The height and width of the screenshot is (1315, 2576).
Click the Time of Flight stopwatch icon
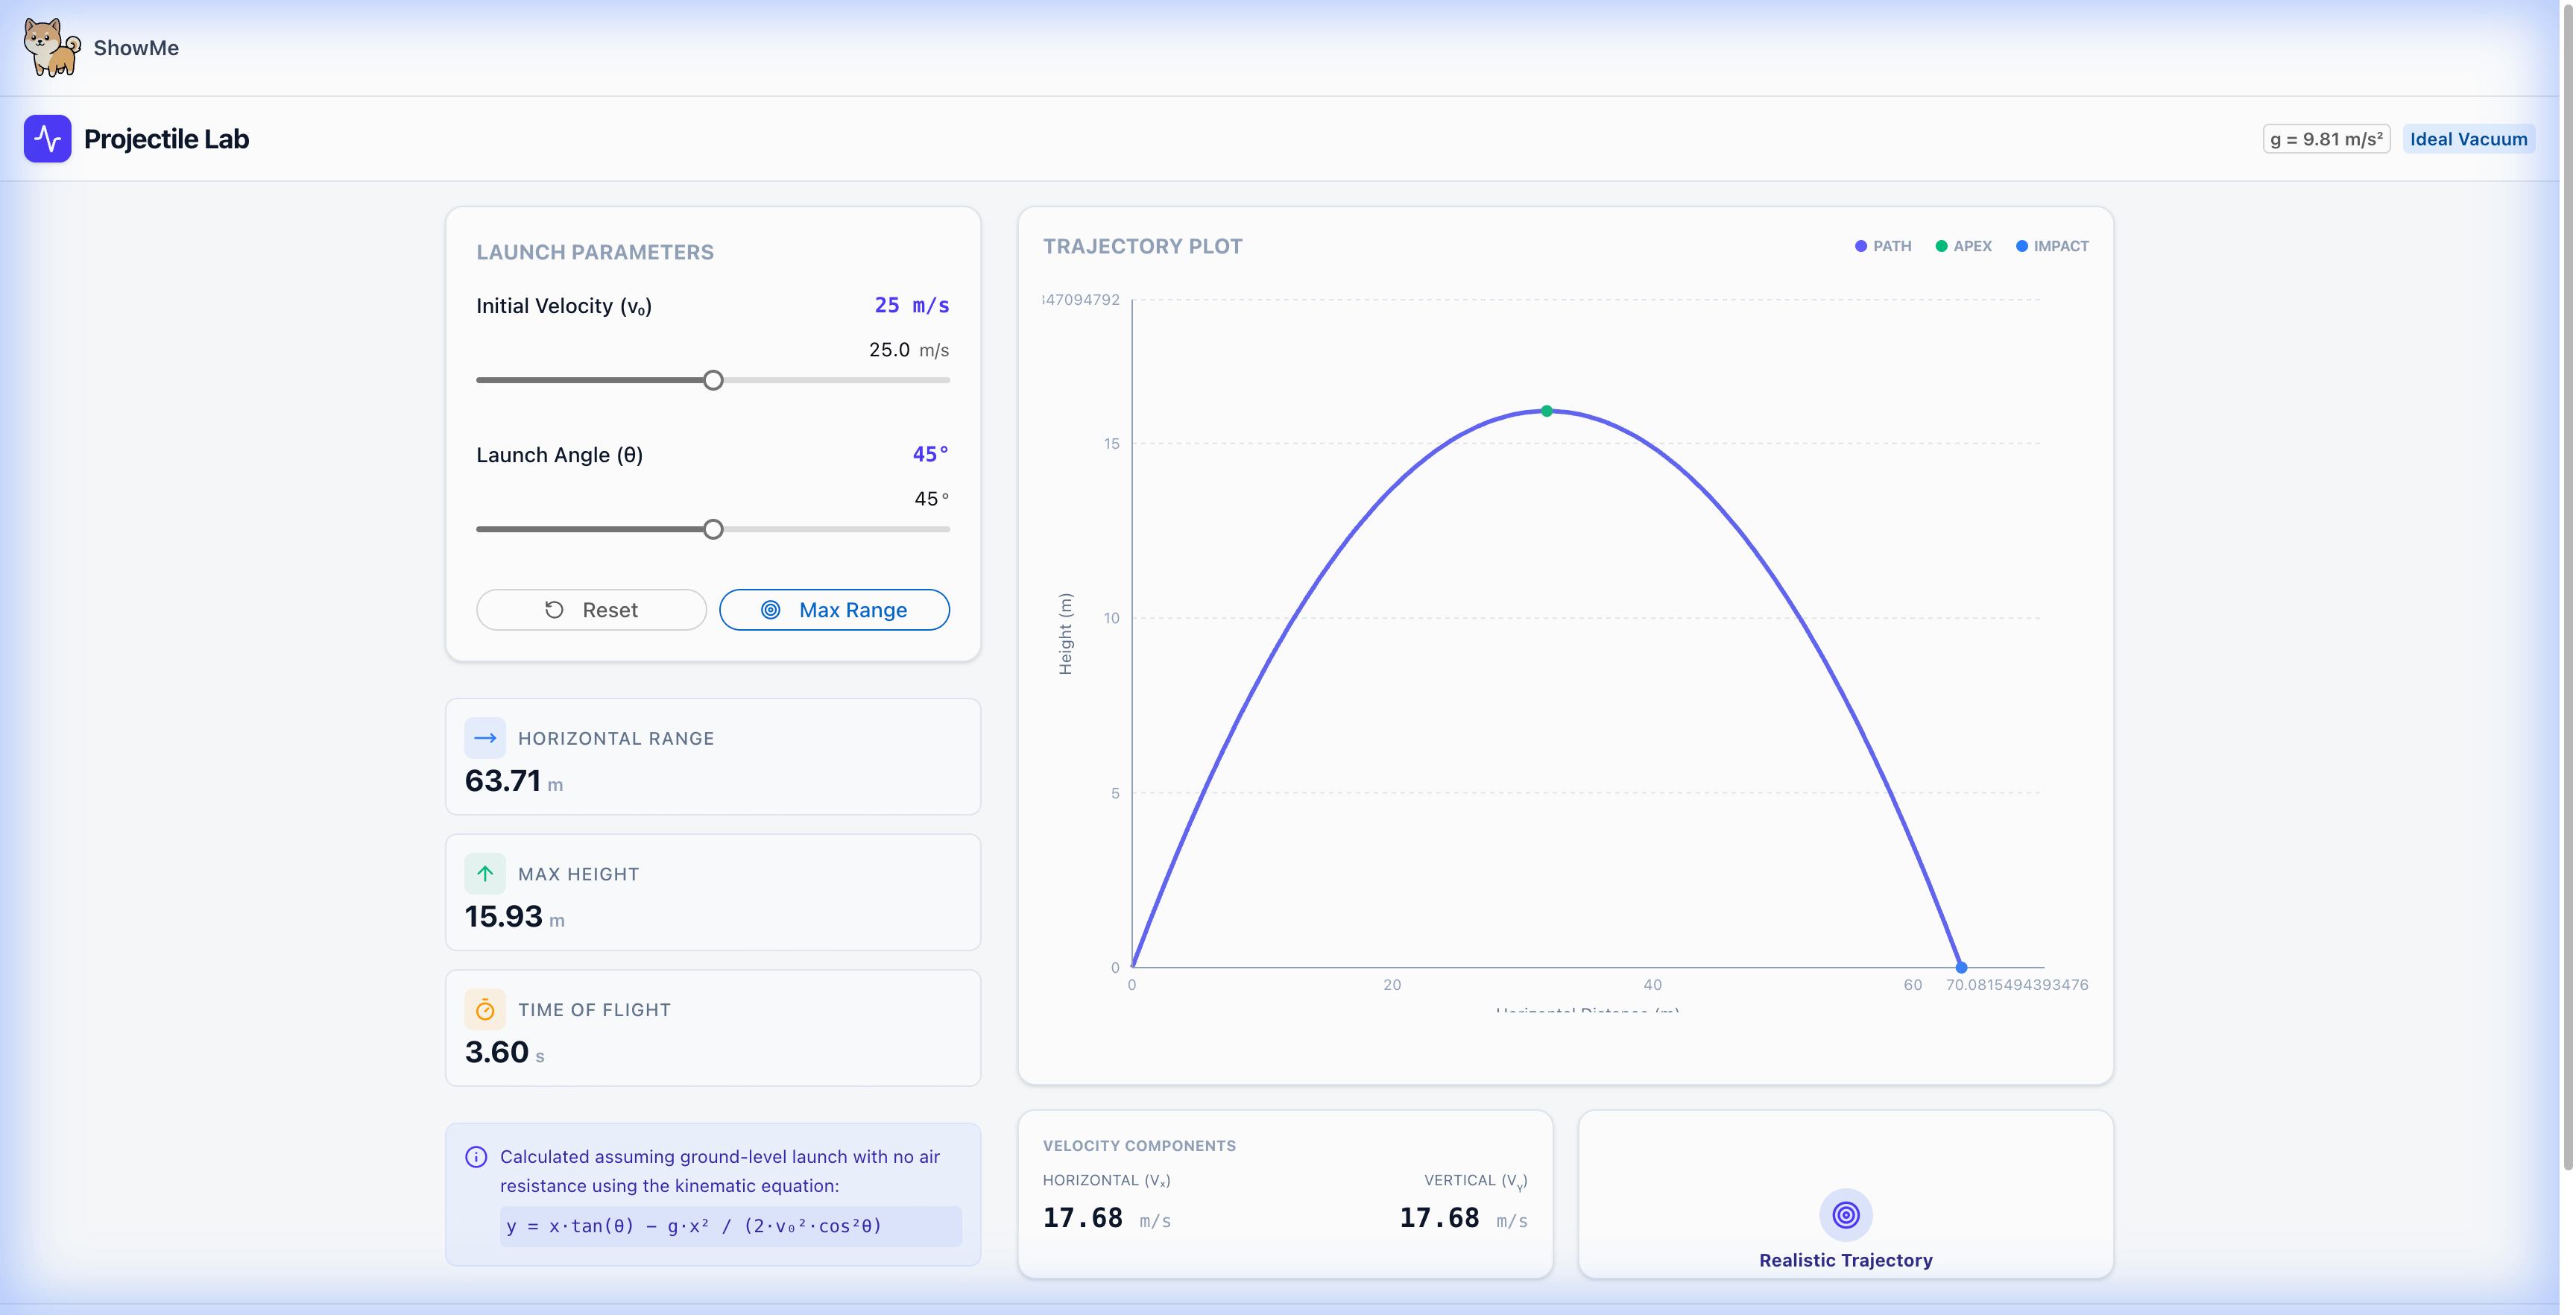coord(485,1009)
